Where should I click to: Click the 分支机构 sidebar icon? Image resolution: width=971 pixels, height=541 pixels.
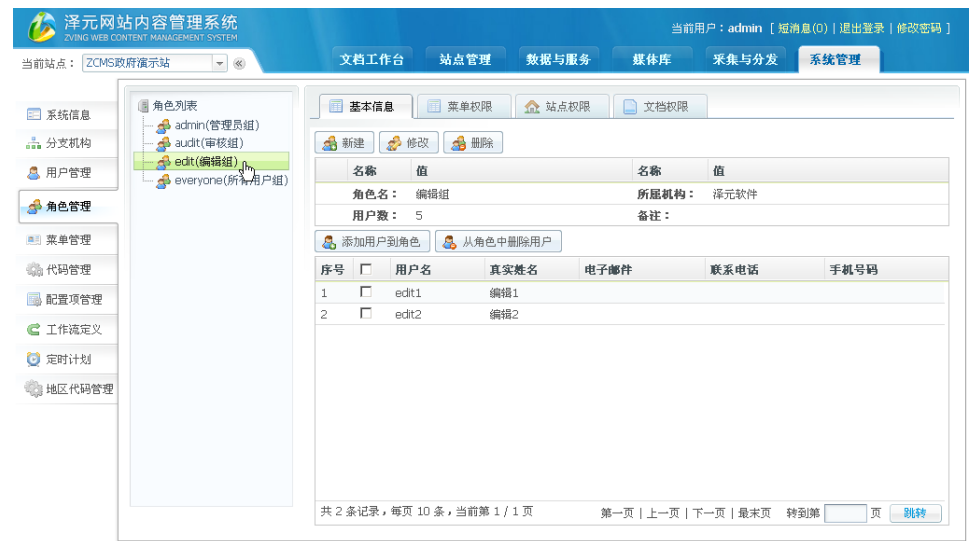click(33, 144)
